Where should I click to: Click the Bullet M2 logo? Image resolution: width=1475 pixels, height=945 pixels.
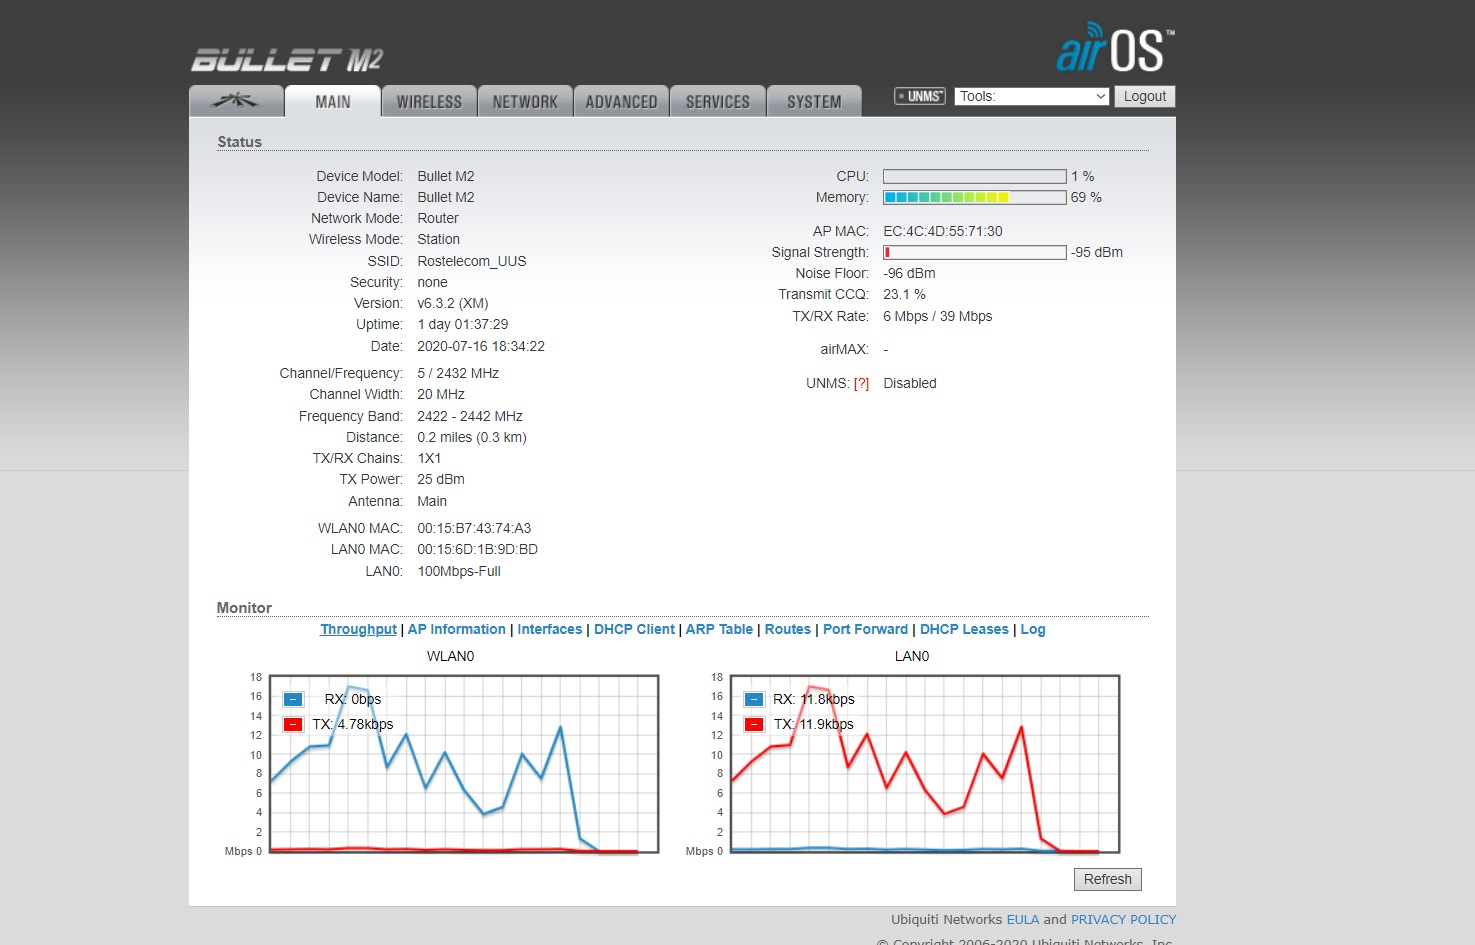[x=287, y=60]
